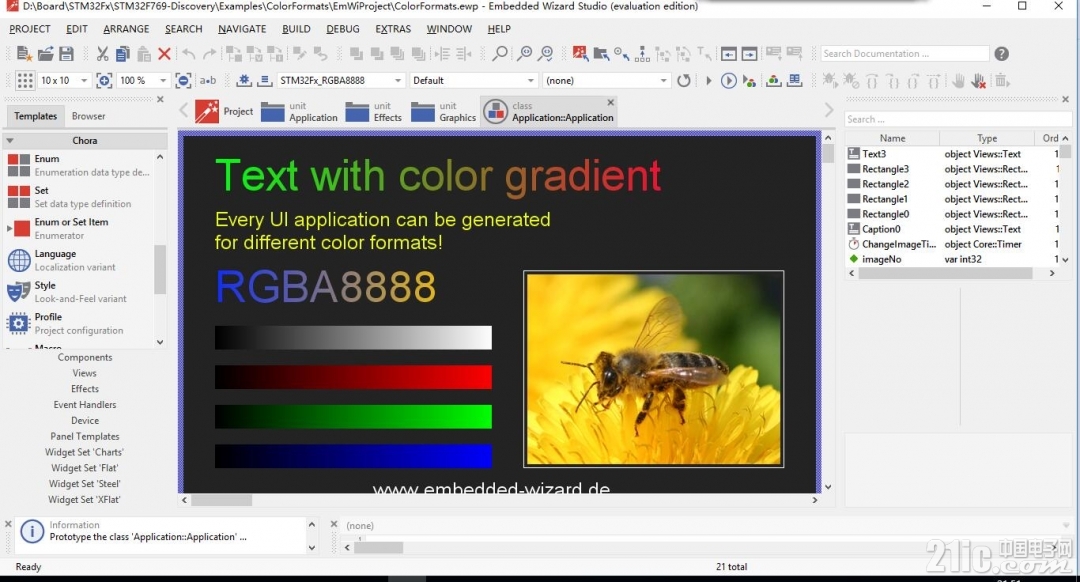Click the Language globe icon
This screenshot has width=1080, height=582.
tap(19, 260)
